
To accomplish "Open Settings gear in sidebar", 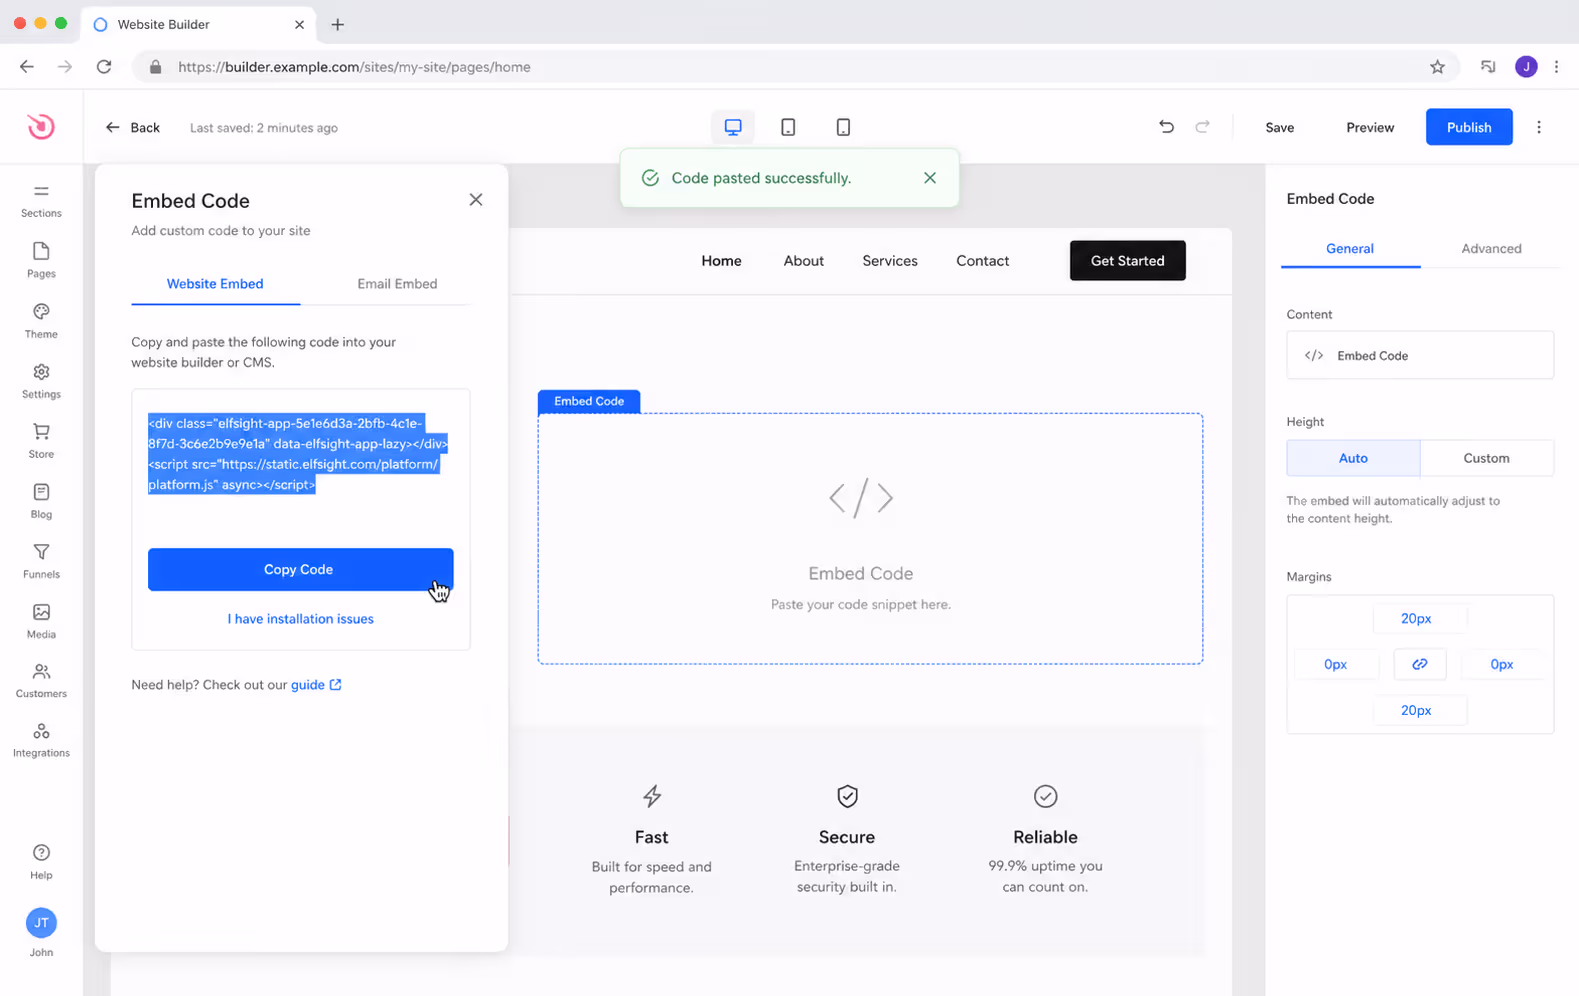I will pyautogui.click(x=41, y=381).
